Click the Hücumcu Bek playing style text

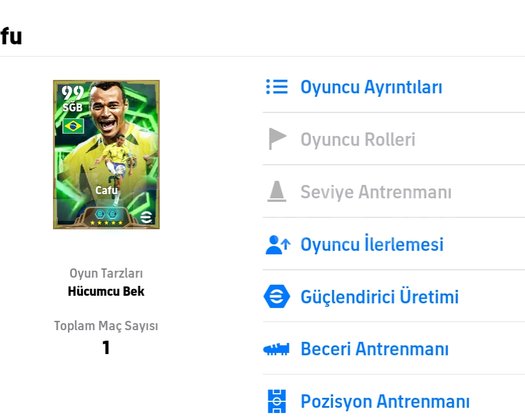pyautogui.click(x=106, y=291)
